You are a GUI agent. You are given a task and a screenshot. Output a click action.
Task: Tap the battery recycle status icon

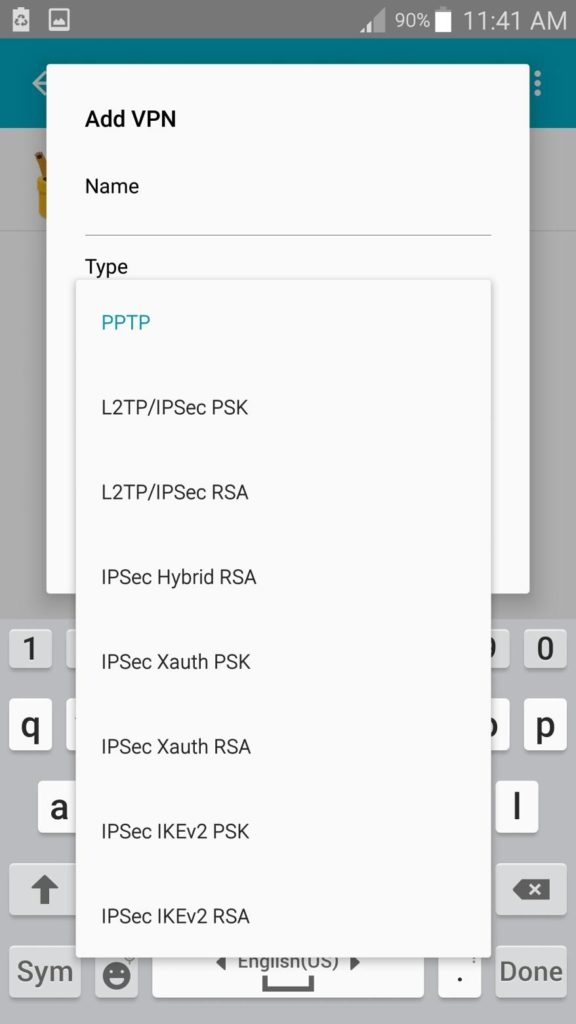21,19
